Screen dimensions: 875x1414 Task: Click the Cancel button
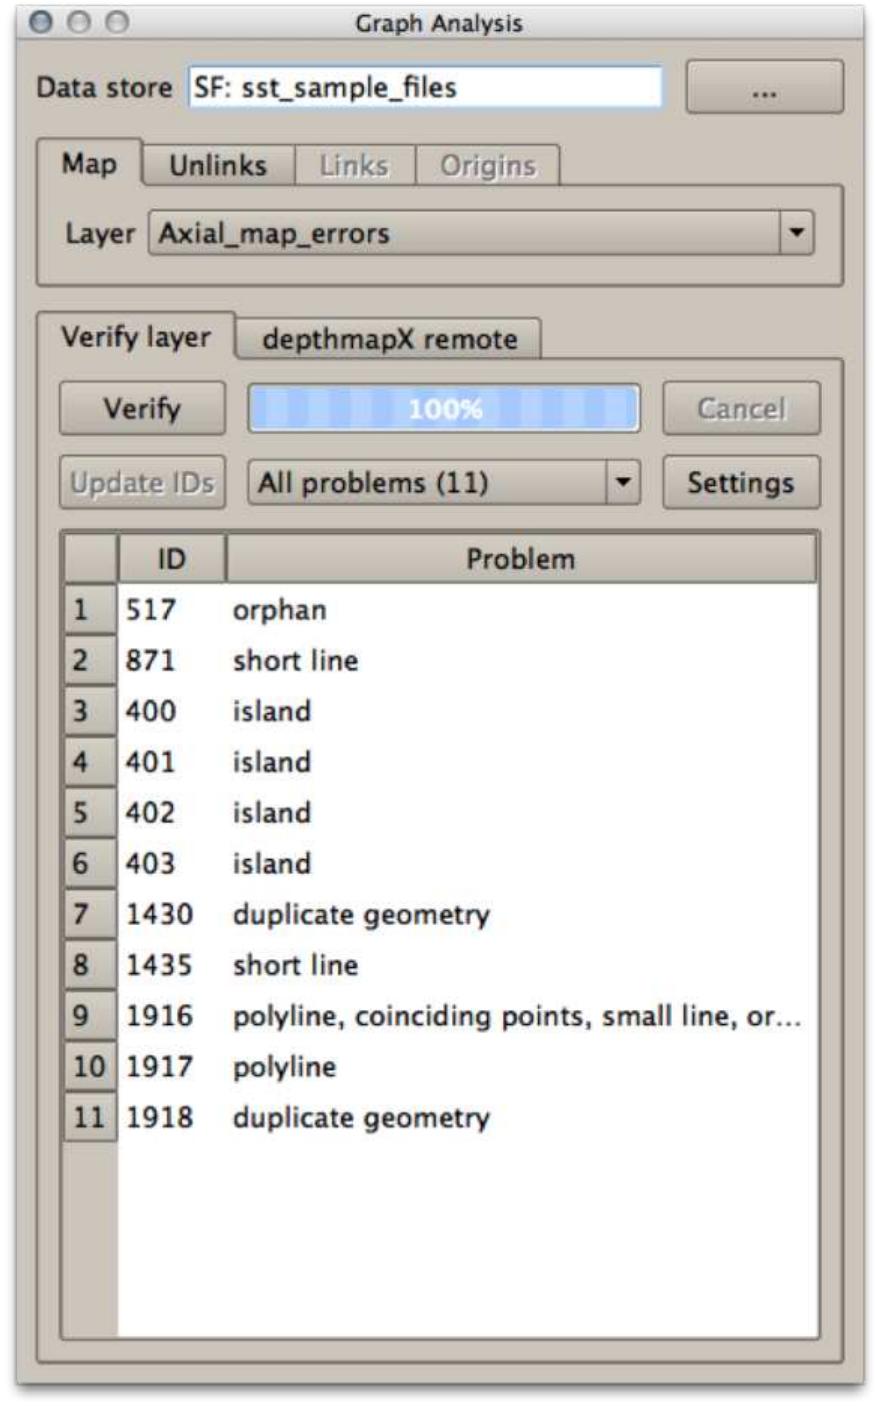click(741, 408)
